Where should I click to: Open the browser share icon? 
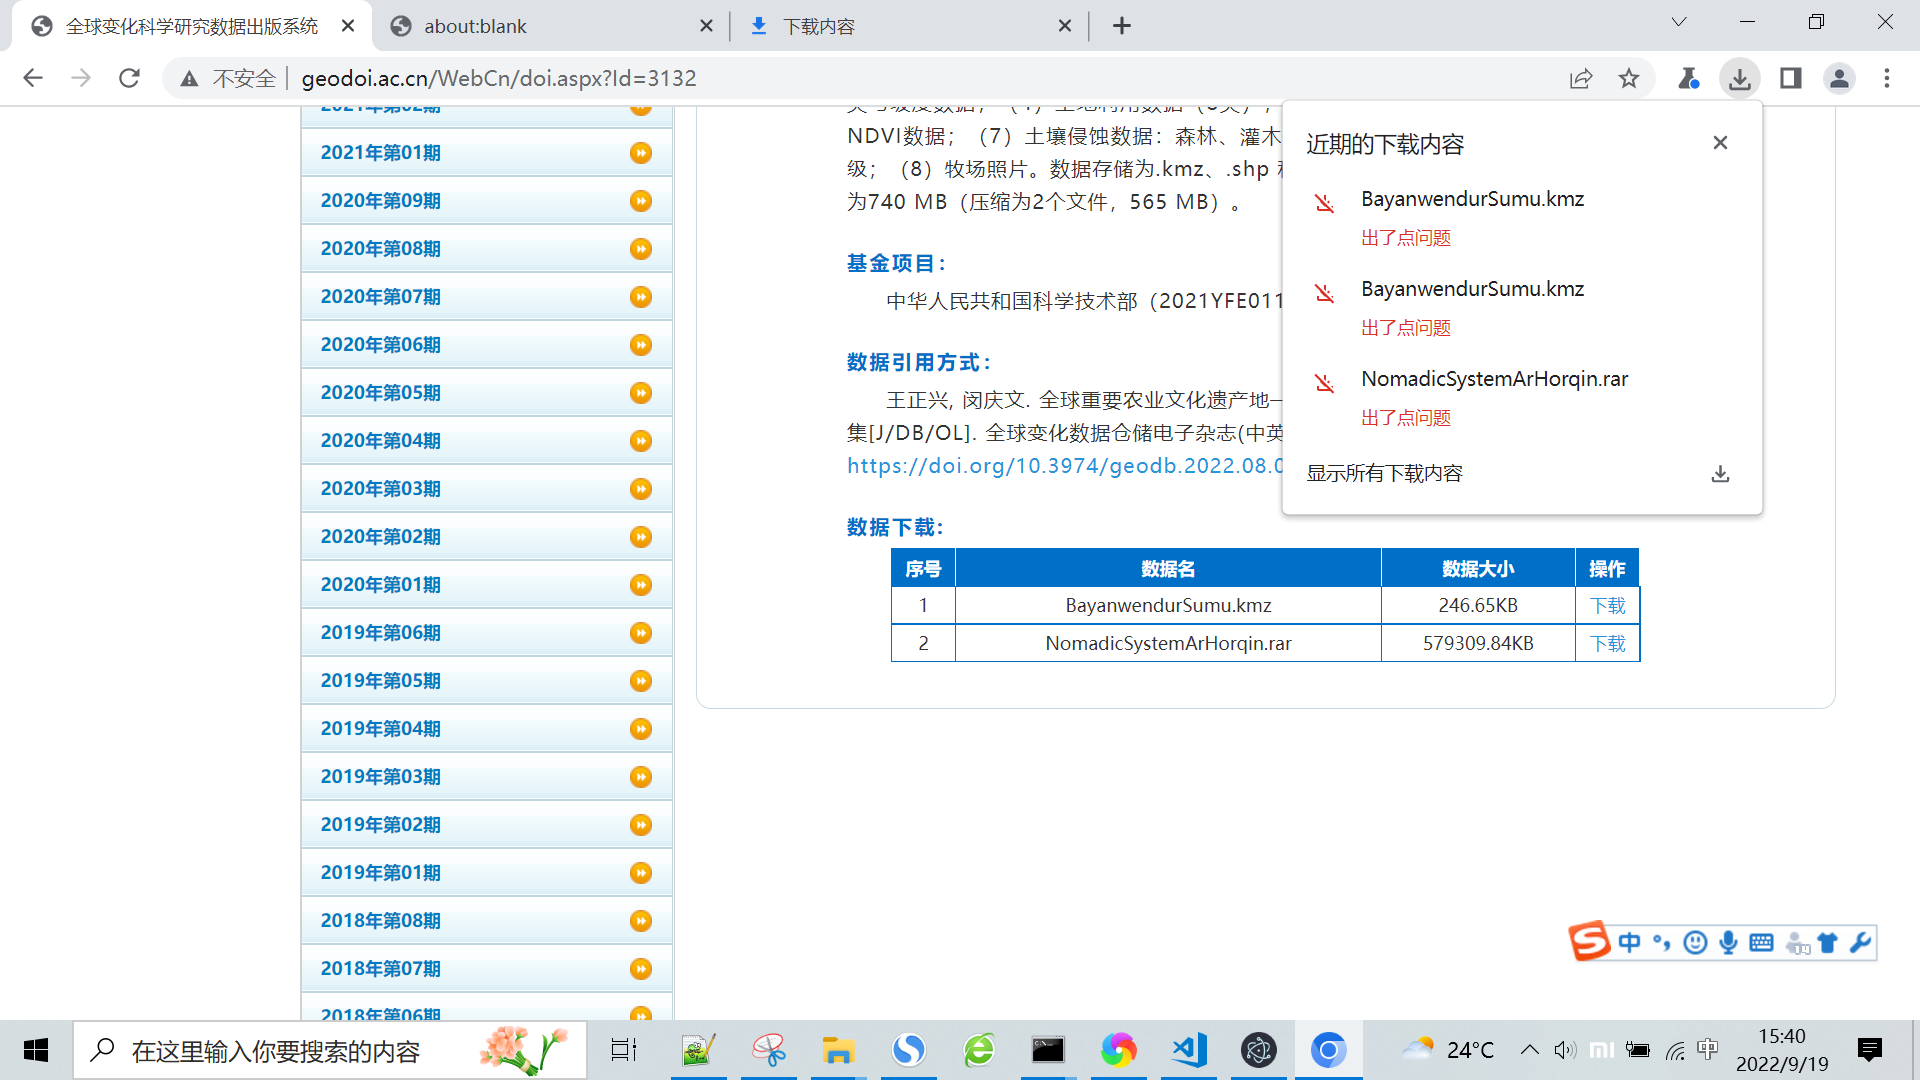coord(1580,78)
